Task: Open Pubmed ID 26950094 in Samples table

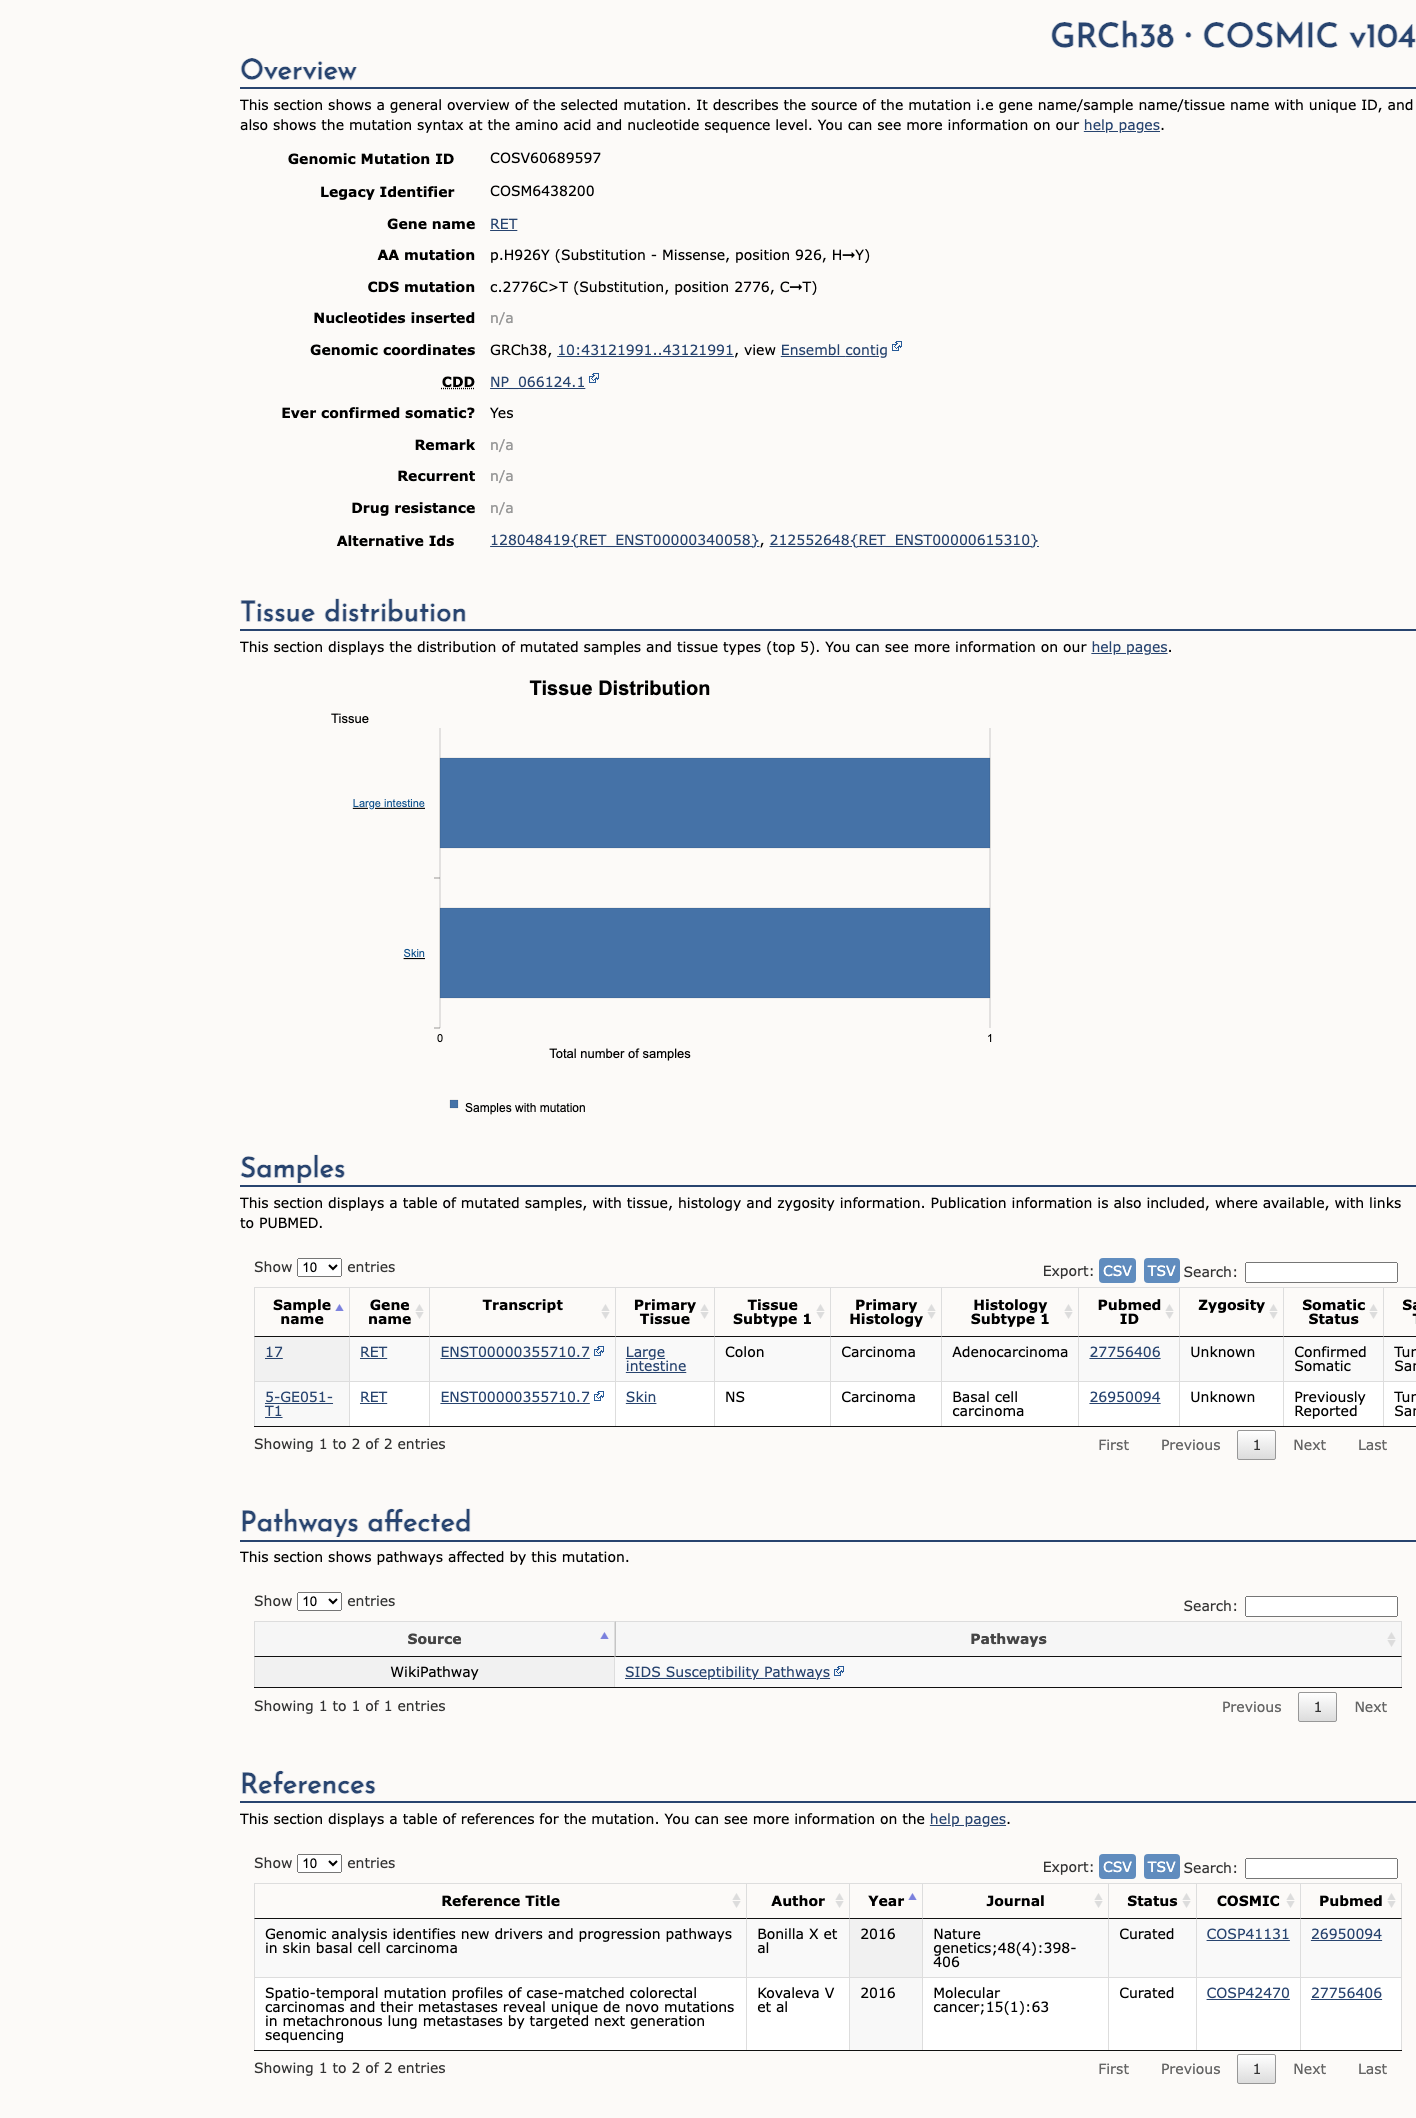Action: (x=1125, y=1397)
